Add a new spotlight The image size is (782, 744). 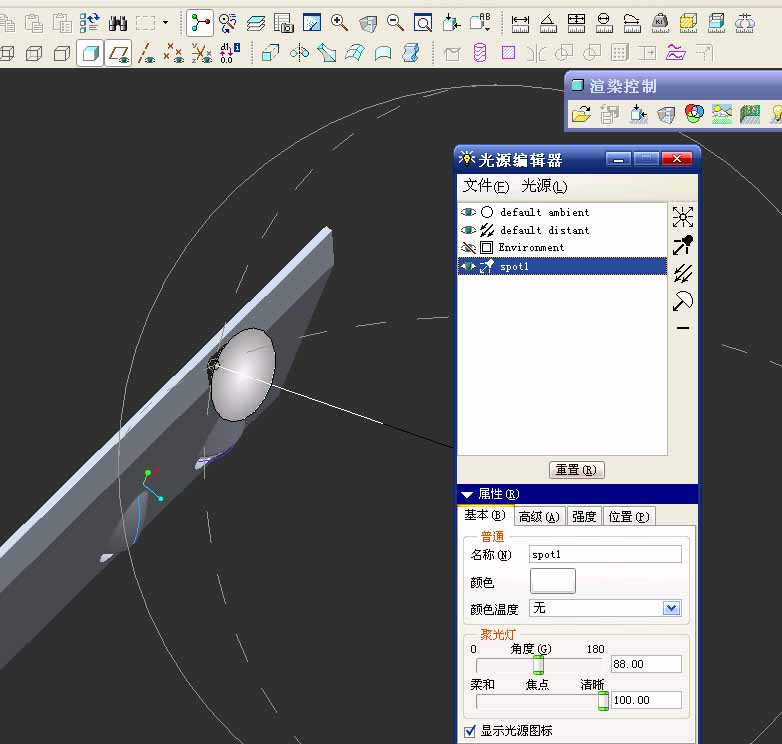(x=683, y=245)
